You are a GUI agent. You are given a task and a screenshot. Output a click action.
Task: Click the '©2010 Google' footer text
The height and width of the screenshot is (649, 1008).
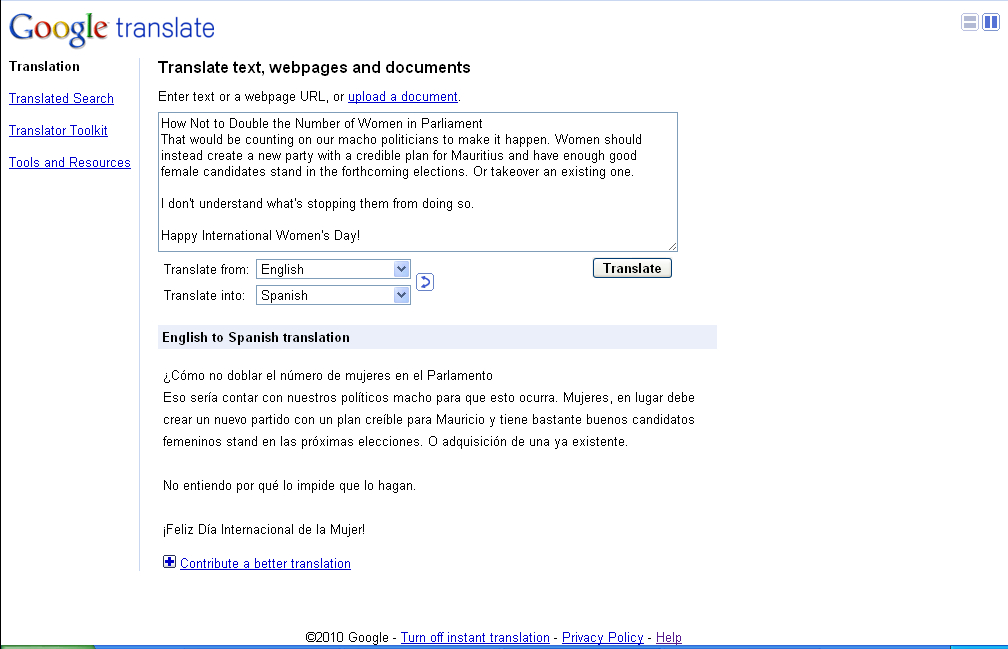(347, 637)
